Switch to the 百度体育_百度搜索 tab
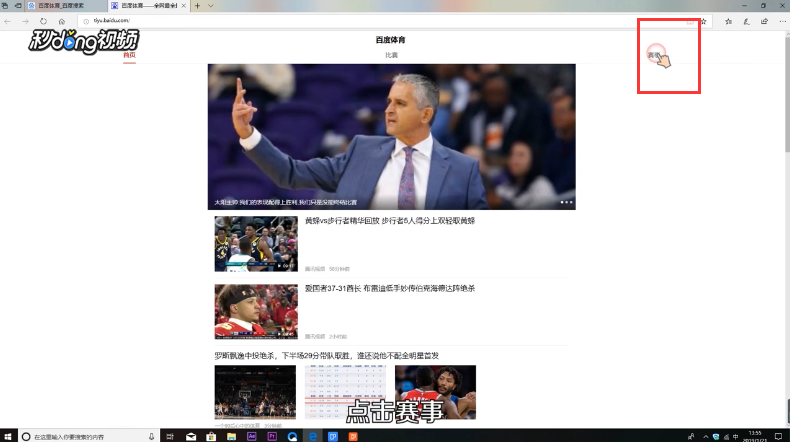The height and width of the screenshot is (442, 790). [x=65, y=6]
